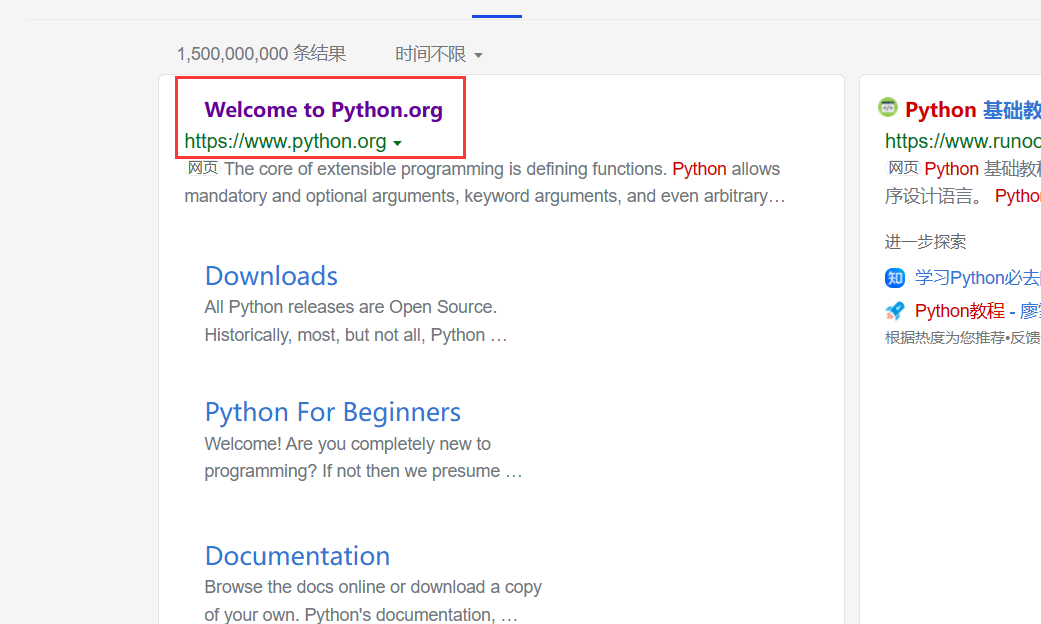The height and width of the screenshot is (624, 1041).
Task: Click the 'All Python releases are Open Source' description
Action: pyautogui.click(x=356, y=321)
